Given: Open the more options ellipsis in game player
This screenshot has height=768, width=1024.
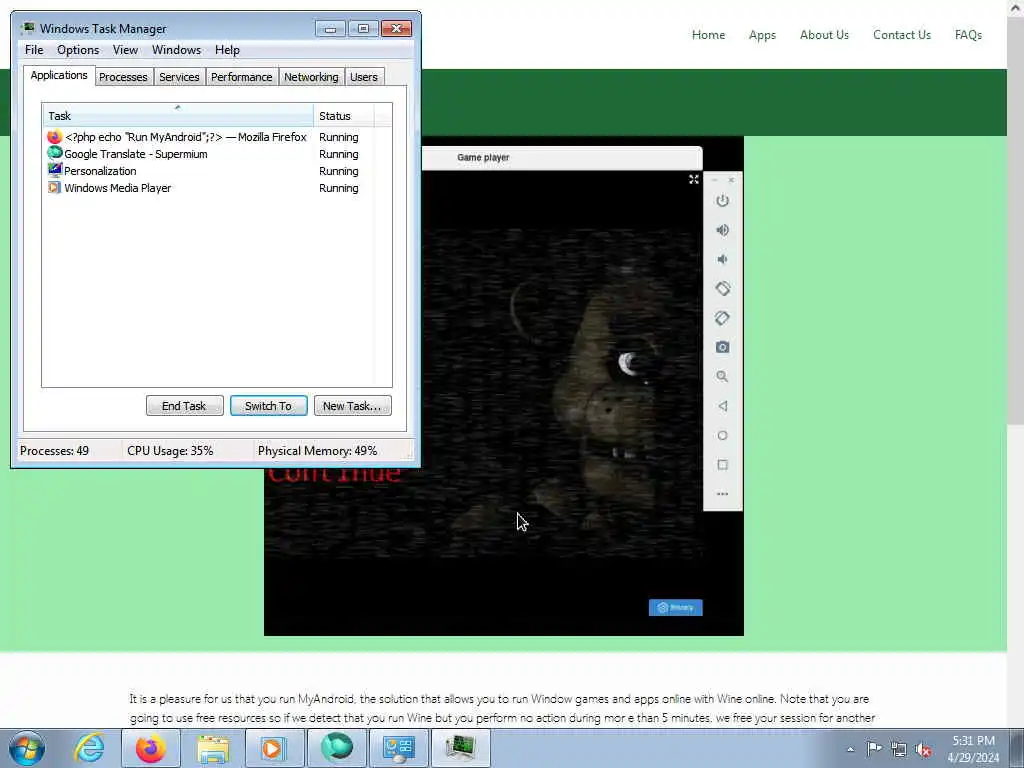Looking at the screenshot, I should [x=722, y=494].
